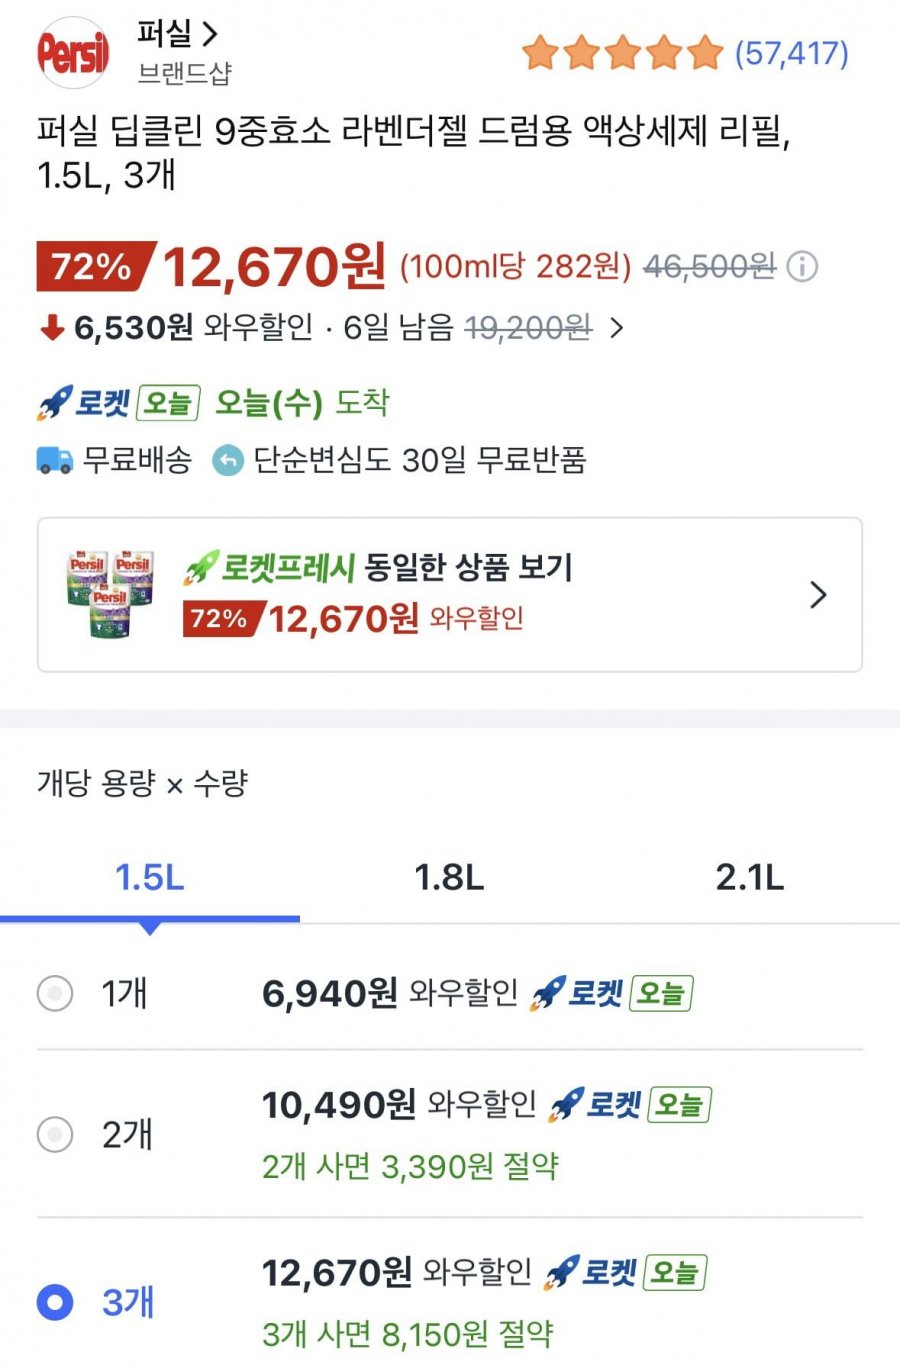
Task: Select the 3개 quantity radio button
Action: point(54,1302)
